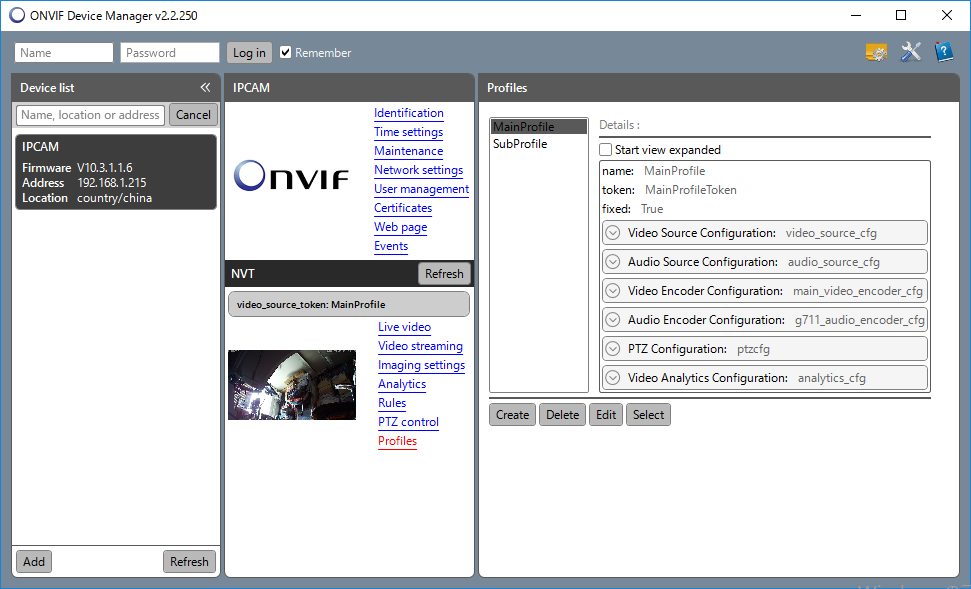971x589 pixels.
Task: Open Network settings link
Action: tap(419, 170)
